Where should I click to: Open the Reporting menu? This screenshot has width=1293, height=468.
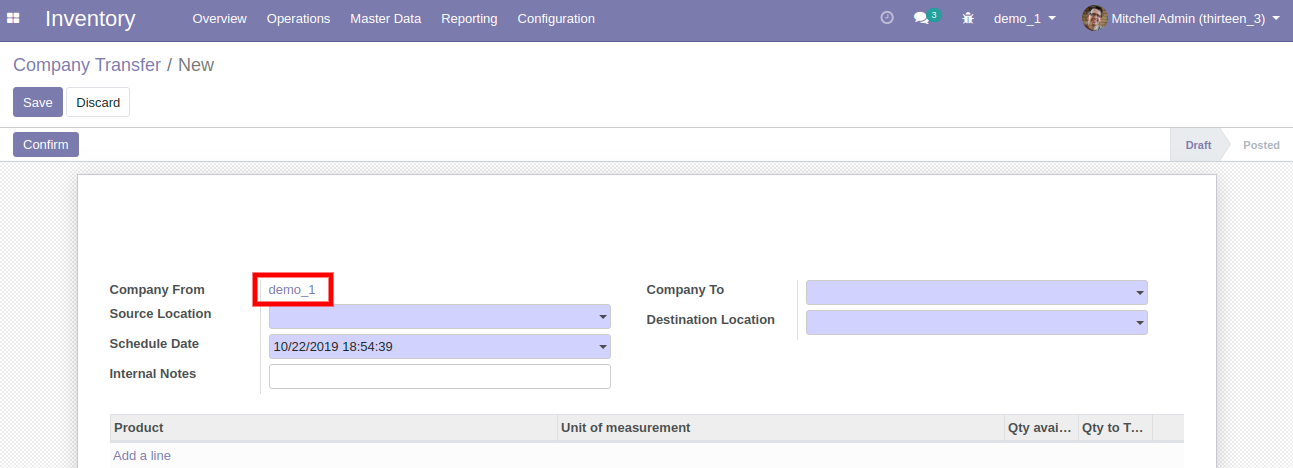[469, 18]
